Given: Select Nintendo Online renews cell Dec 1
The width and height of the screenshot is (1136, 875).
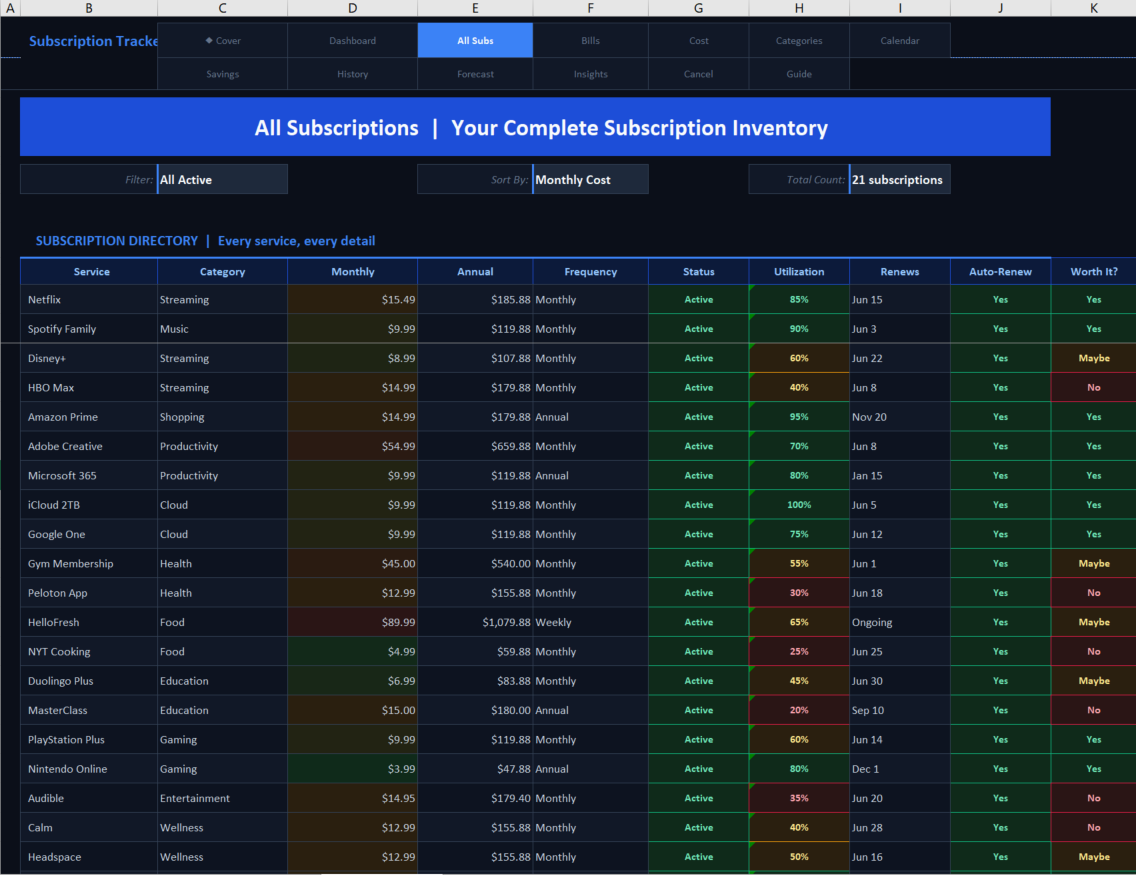Looking at the screenshot, I should (x=900, y=769).
